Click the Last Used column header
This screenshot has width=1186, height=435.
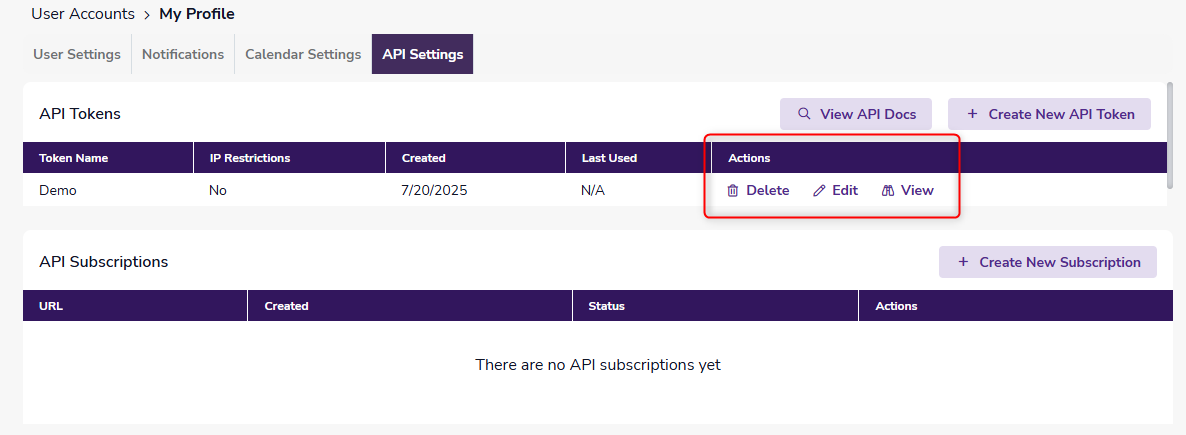[x=609, y=158]
